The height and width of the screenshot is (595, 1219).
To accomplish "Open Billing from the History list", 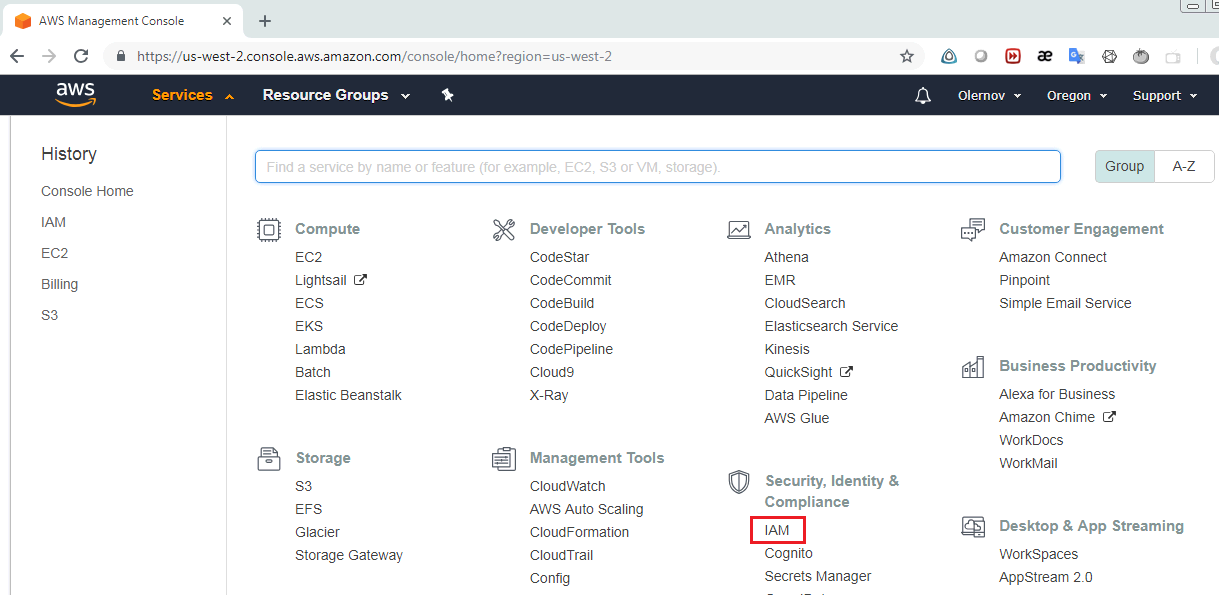I will 60,284.
